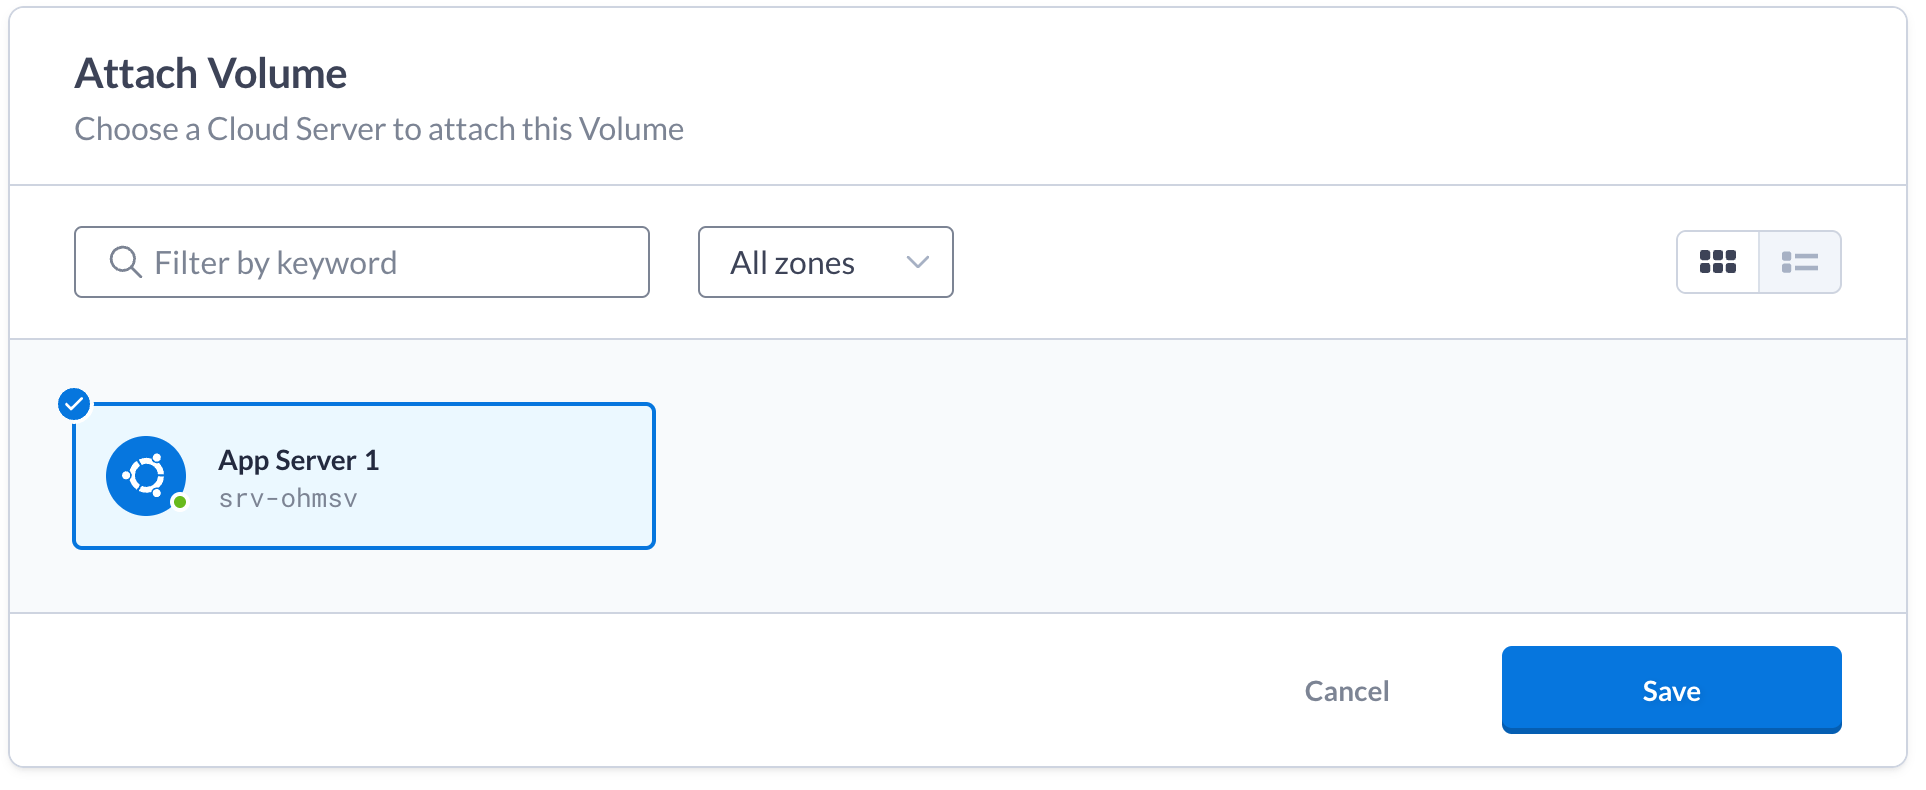
Task: Switch to grid view icon
Action: [x=1718, y=262]
